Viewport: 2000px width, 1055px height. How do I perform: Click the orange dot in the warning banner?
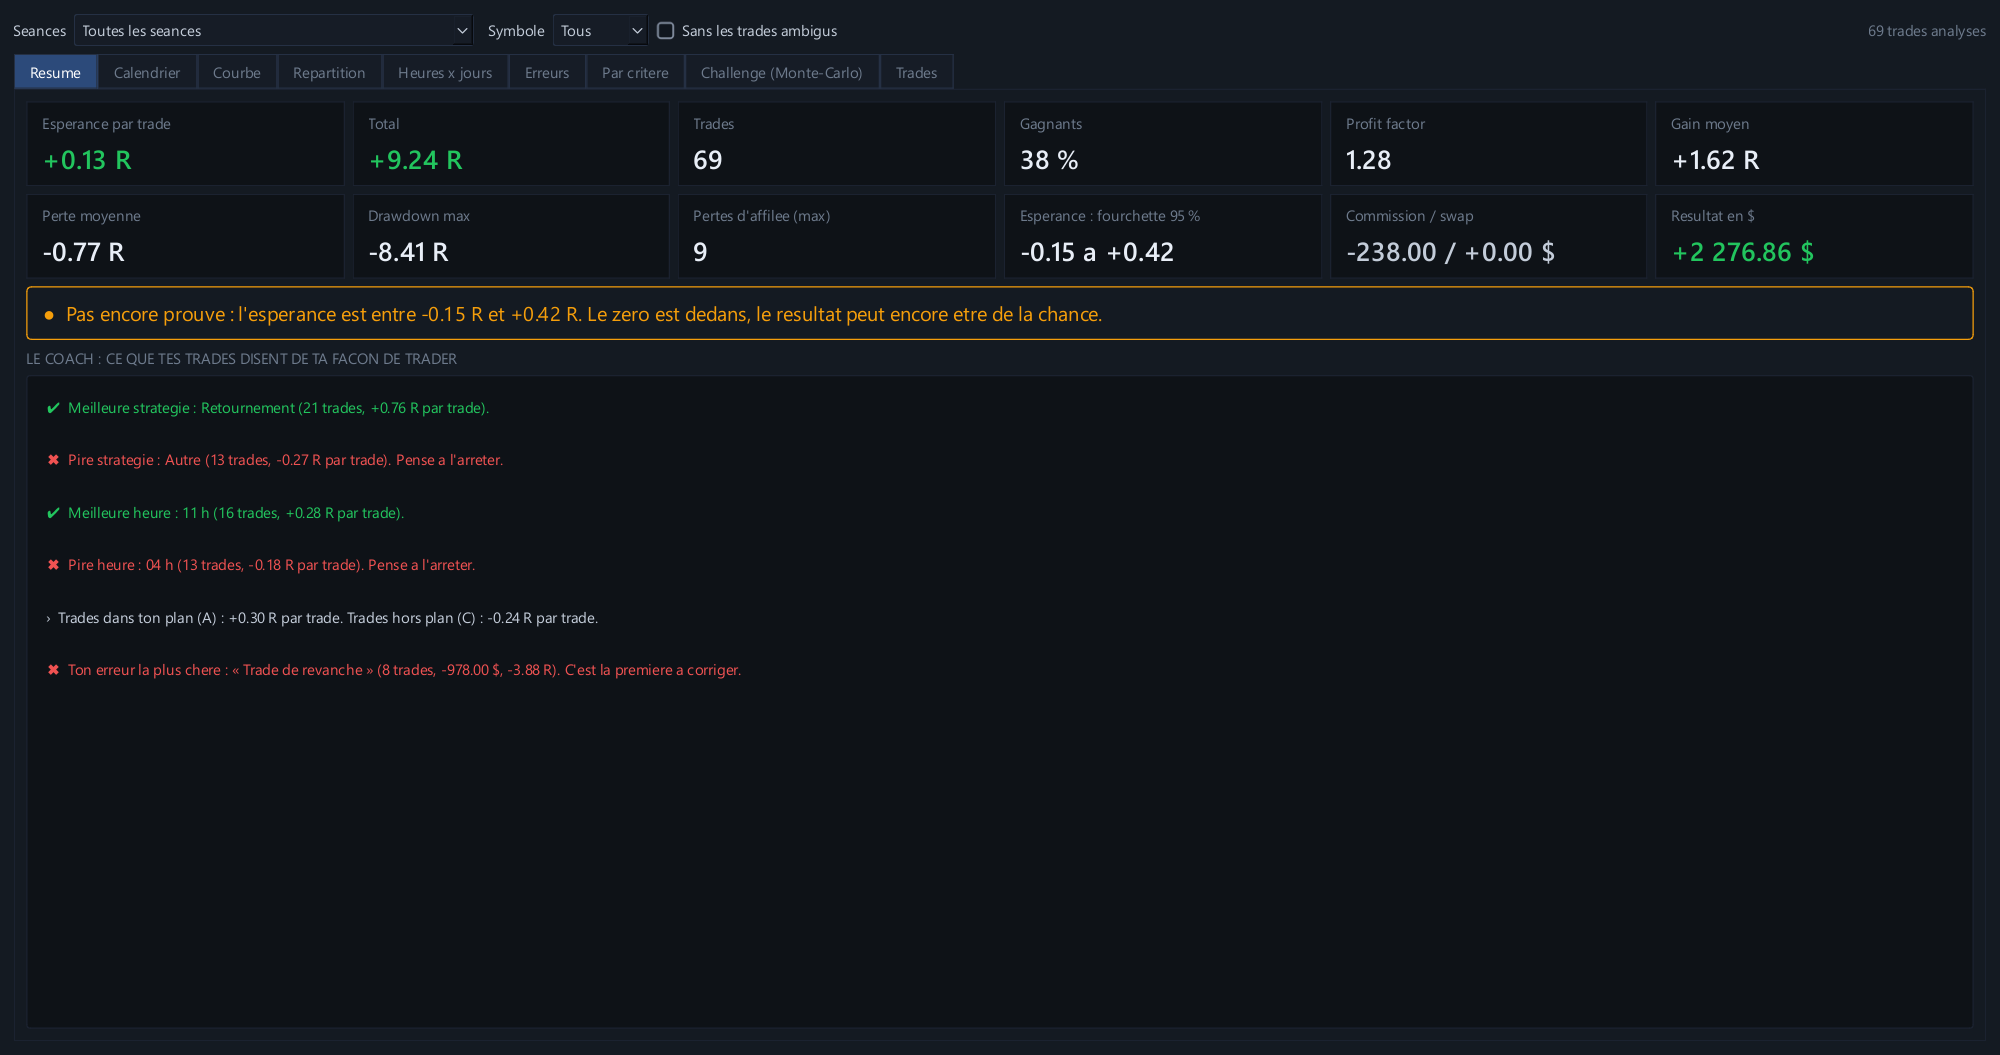click(x=49, y=315)
